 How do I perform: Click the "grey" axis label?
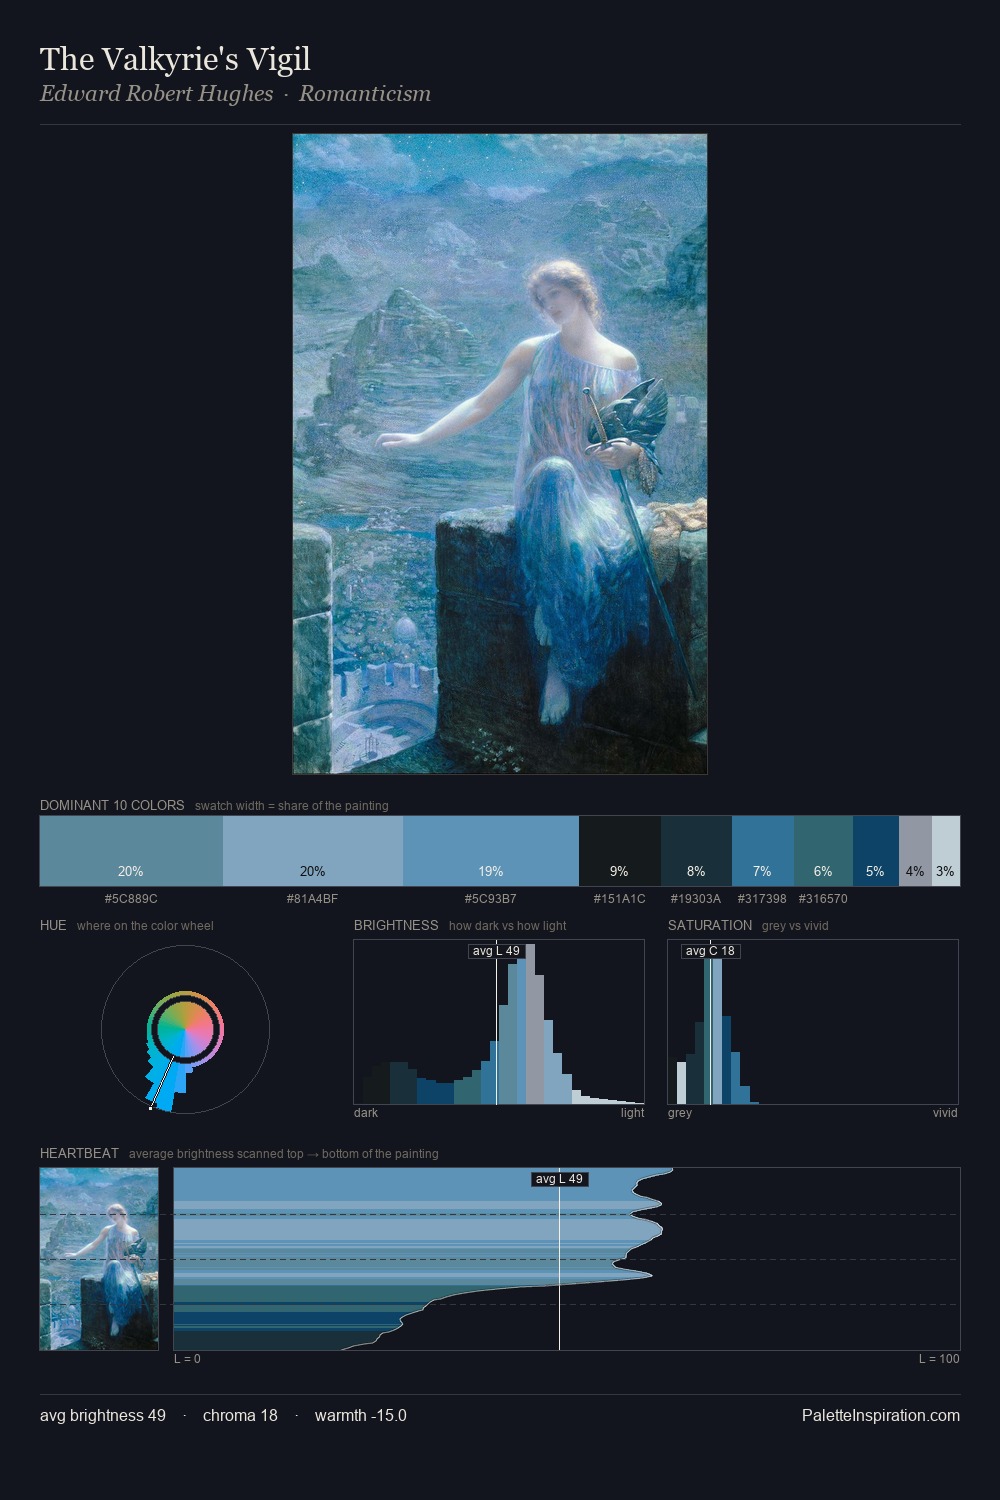(680, 1113)
